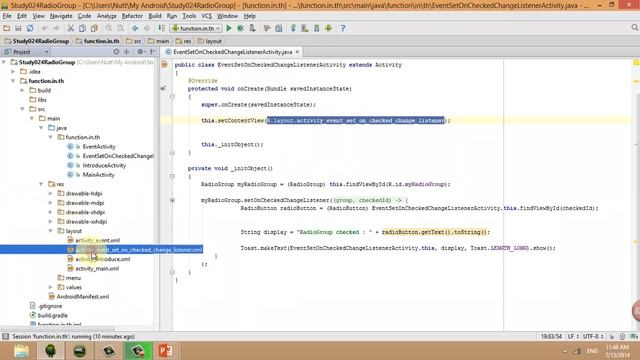Open the File menu
This screenshot has height=360, width=640.
tap(7, 16)
